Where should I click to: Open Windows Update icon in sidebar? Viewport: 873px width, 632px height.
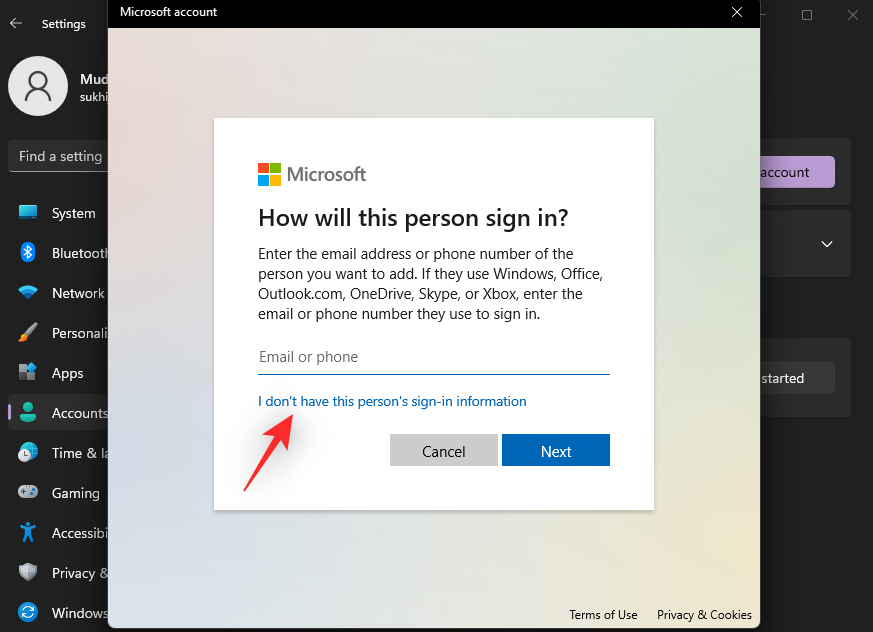[27, 612]
